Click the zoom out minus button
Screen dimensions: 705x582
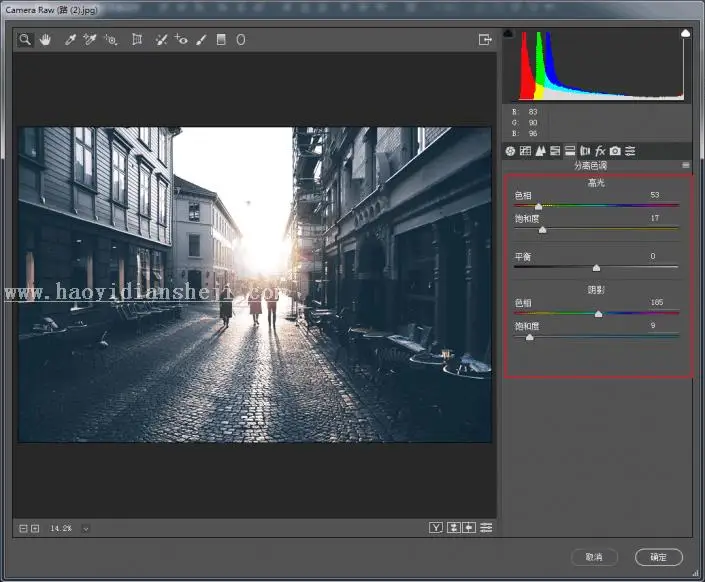click(x=23, y=528)
